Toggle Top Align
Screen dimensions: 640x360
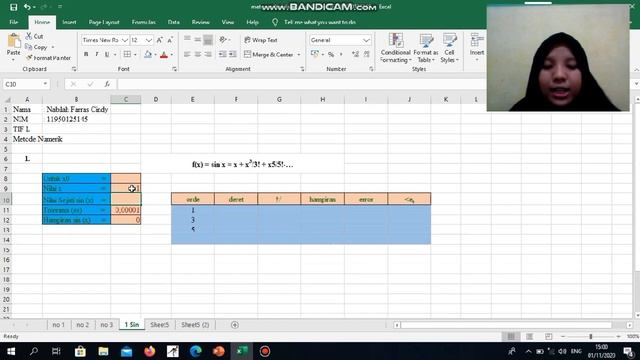tap(187, 40)
